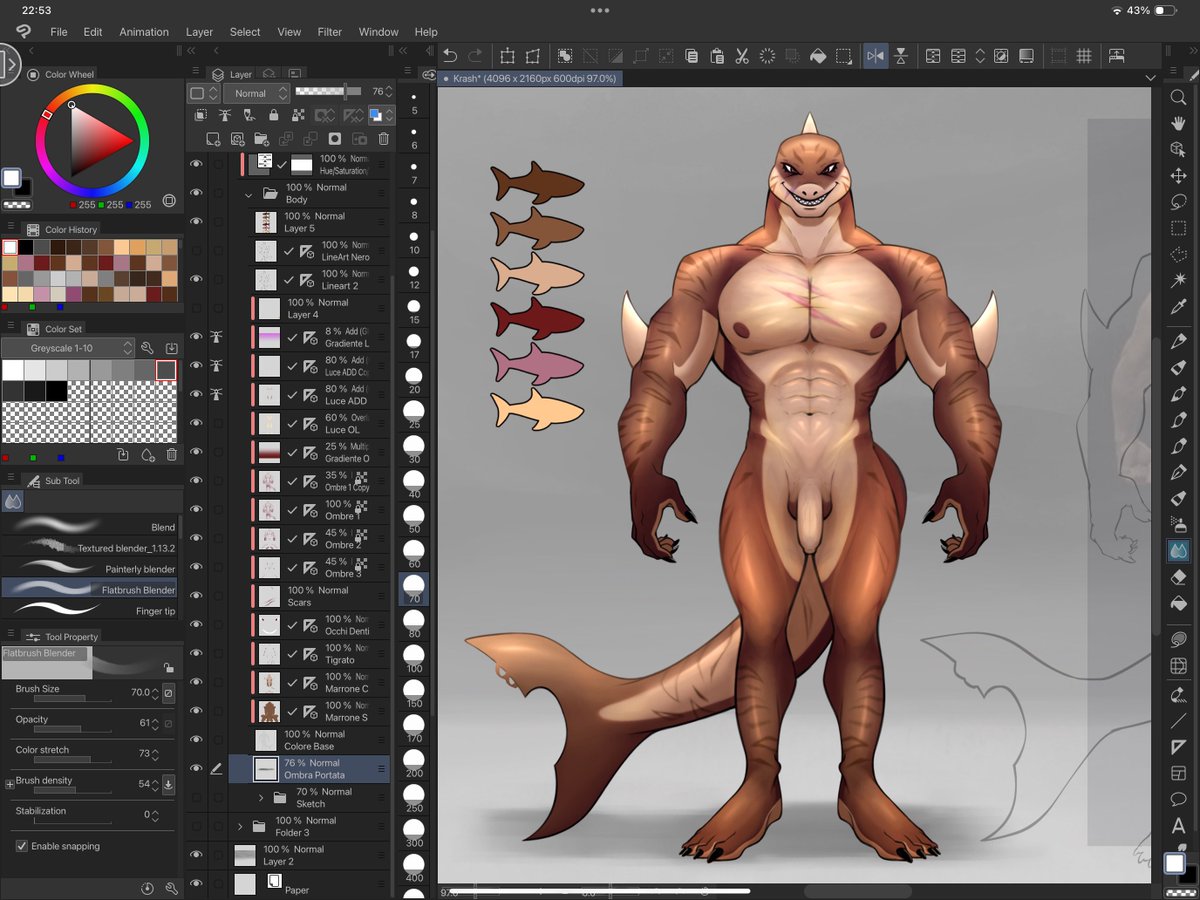Hide the Paper layer
The width and height of the screenshot is (1200, 900).
(196, 884)
